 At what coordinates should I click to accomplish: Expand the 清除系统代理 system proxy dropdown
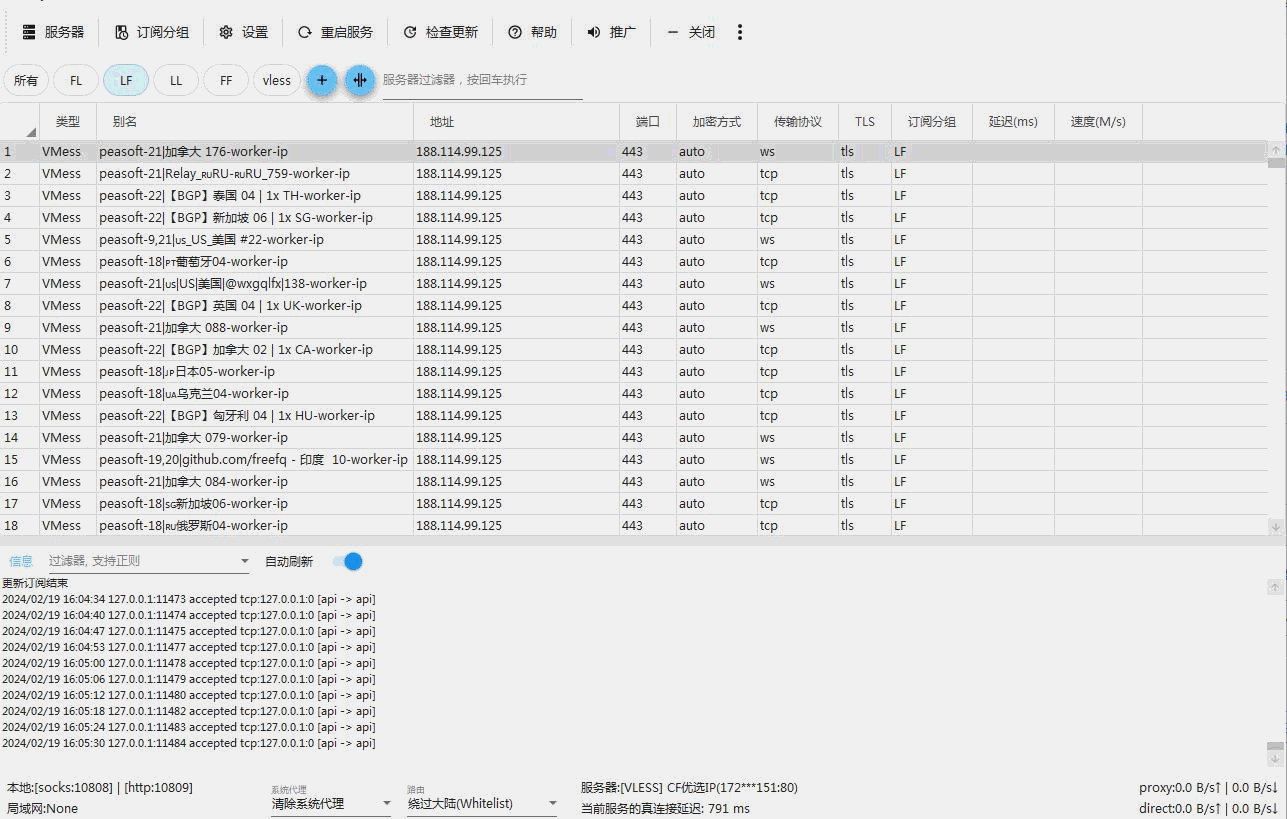pyautogui.click(x=386, y=803)
